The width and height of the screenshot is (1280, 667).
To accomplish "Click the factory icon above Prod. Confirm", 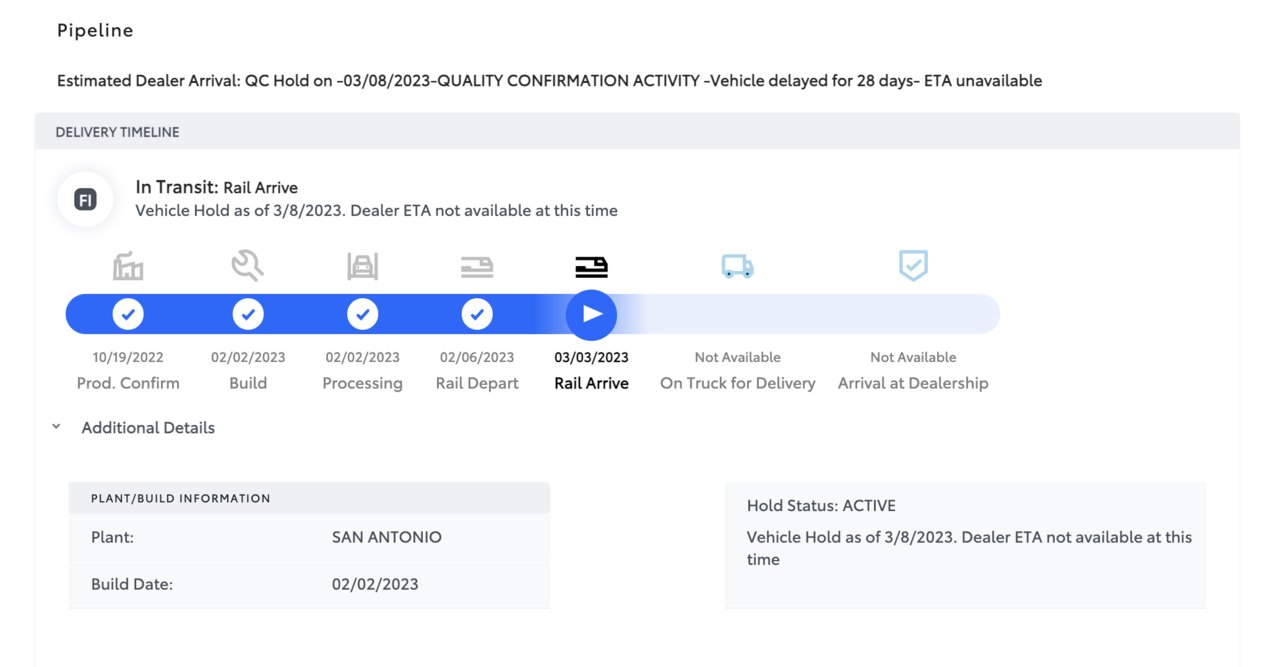I will point(128,266).
